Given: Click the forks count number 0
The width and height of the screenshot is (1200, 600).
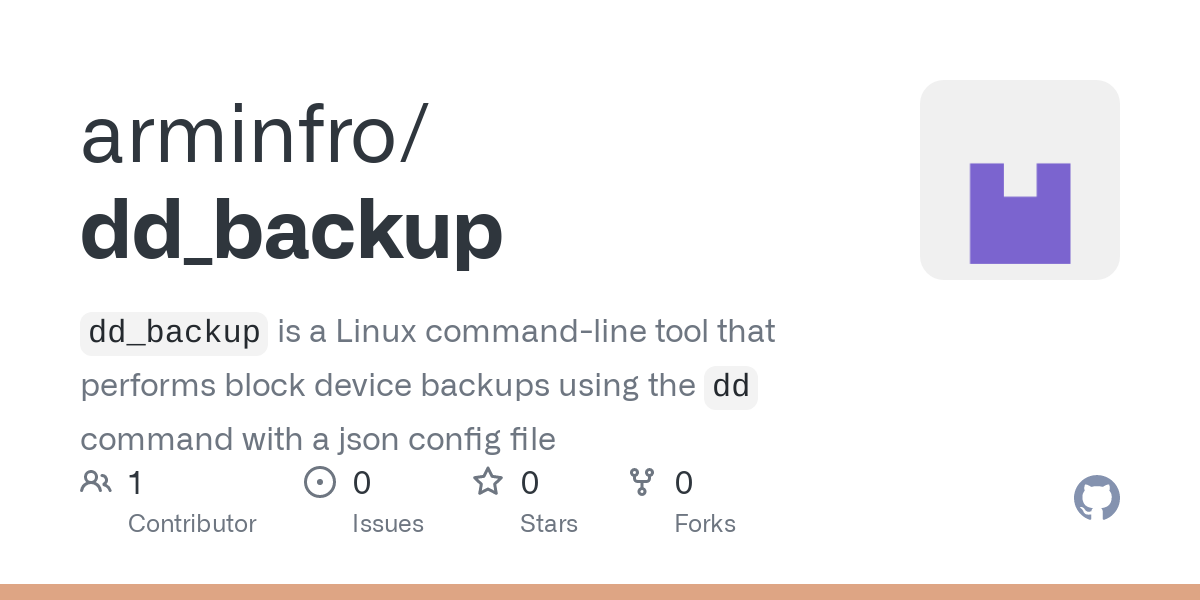Looking at the screenshot, I should coord(684,483).
